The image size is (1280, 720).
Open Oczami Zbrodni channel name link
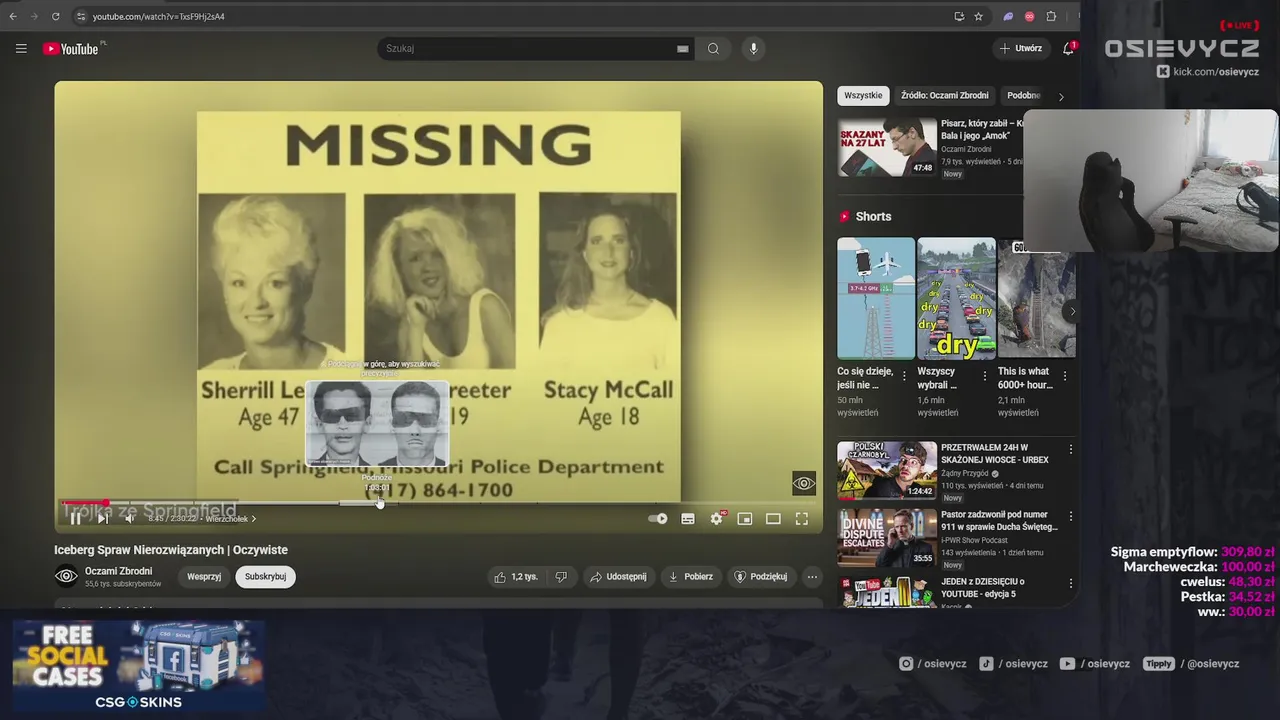118,571
